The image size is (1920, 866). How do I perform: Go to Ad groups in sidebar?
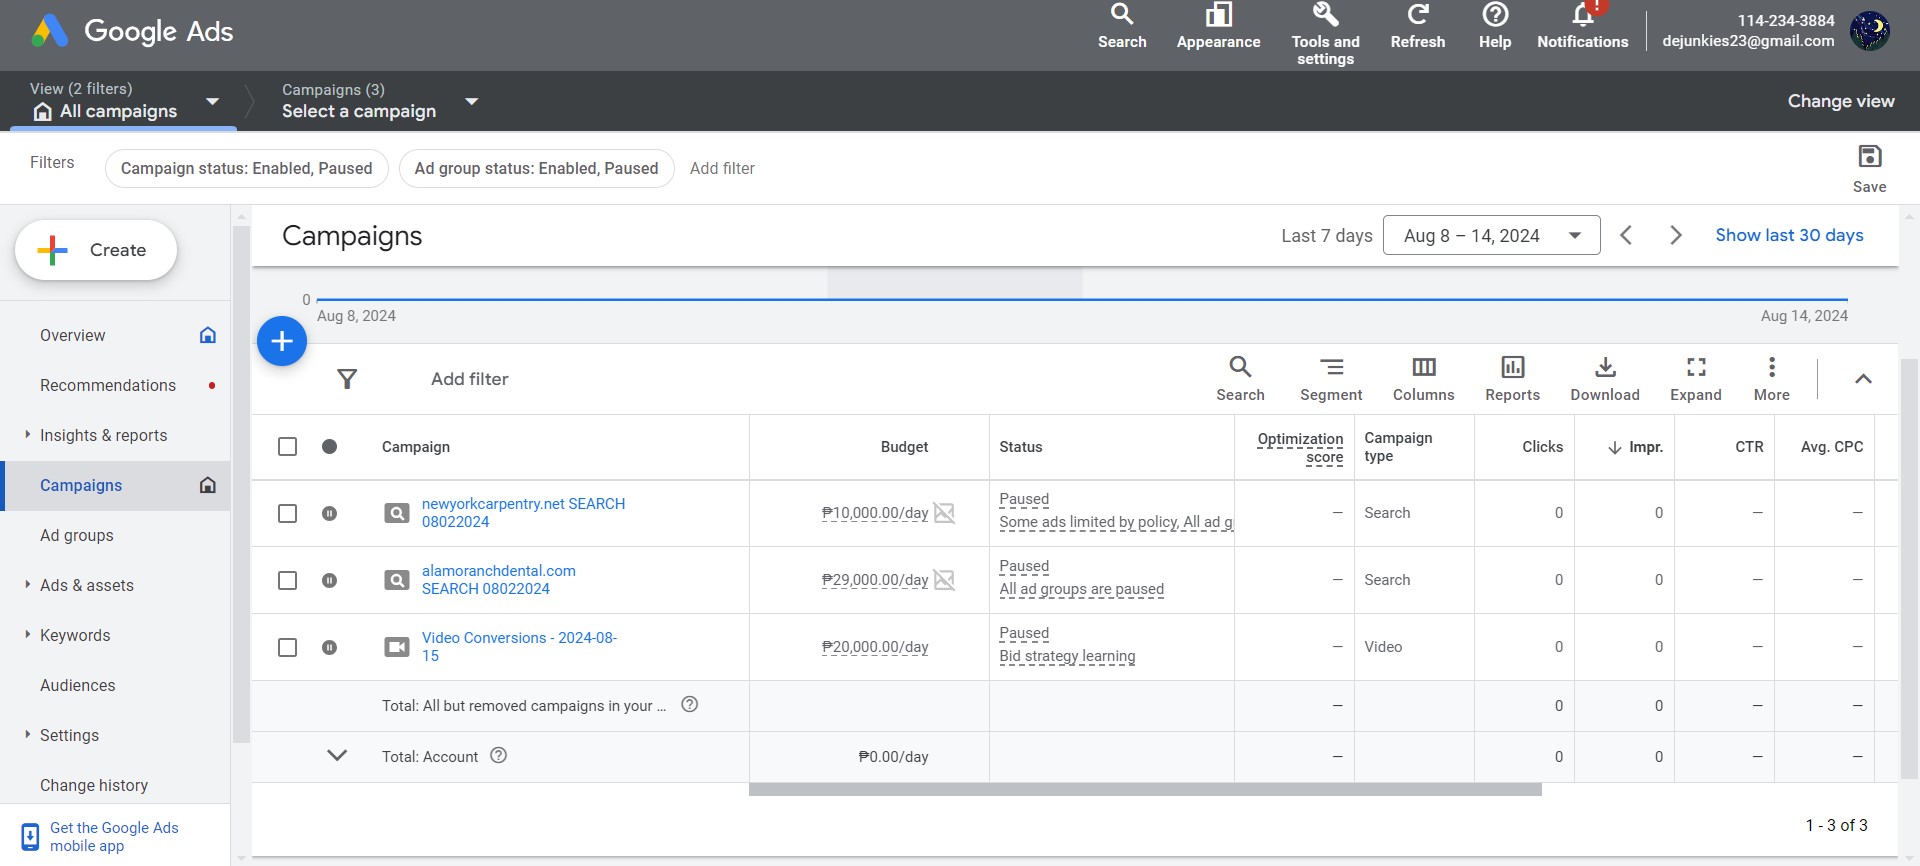click(77, 535)
